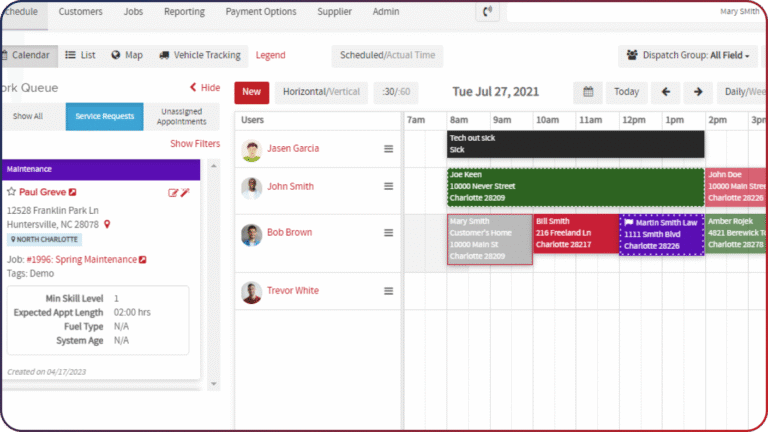Click the star icon beside Paul Greve
The image size is (768, 432).
point(11,192)
